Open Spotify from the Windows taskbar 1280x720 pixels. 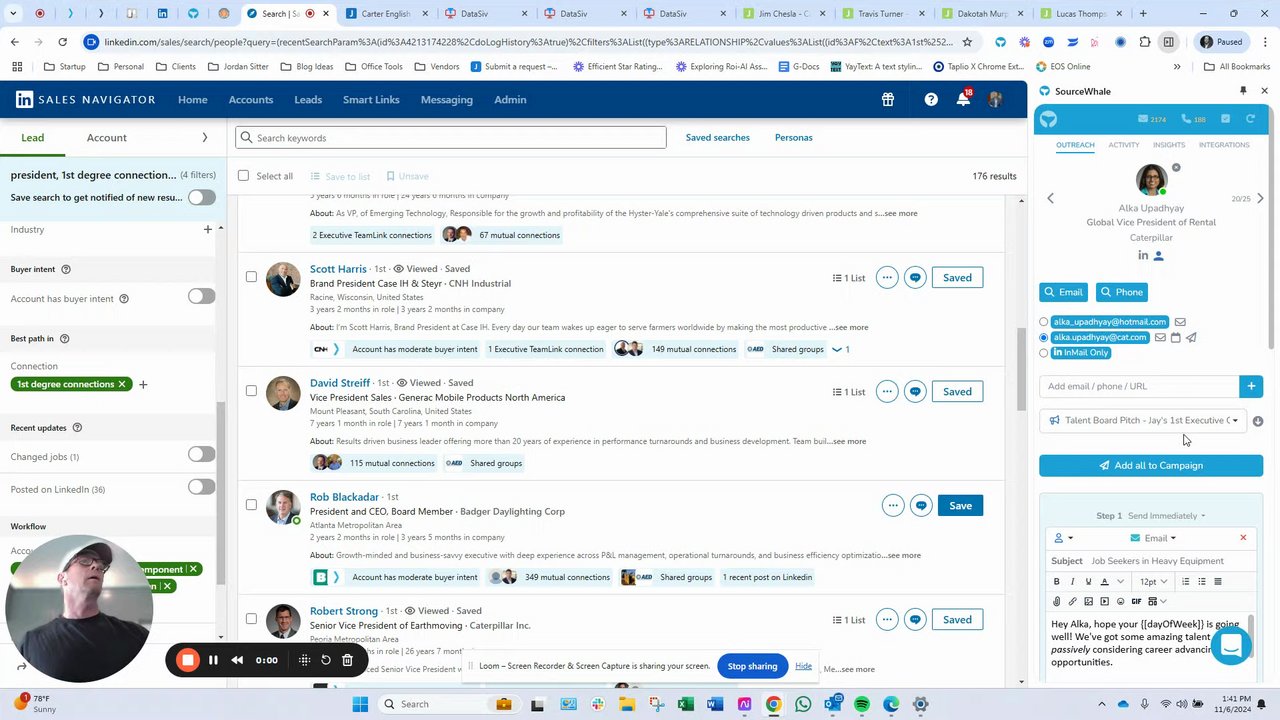click(861, 704)
